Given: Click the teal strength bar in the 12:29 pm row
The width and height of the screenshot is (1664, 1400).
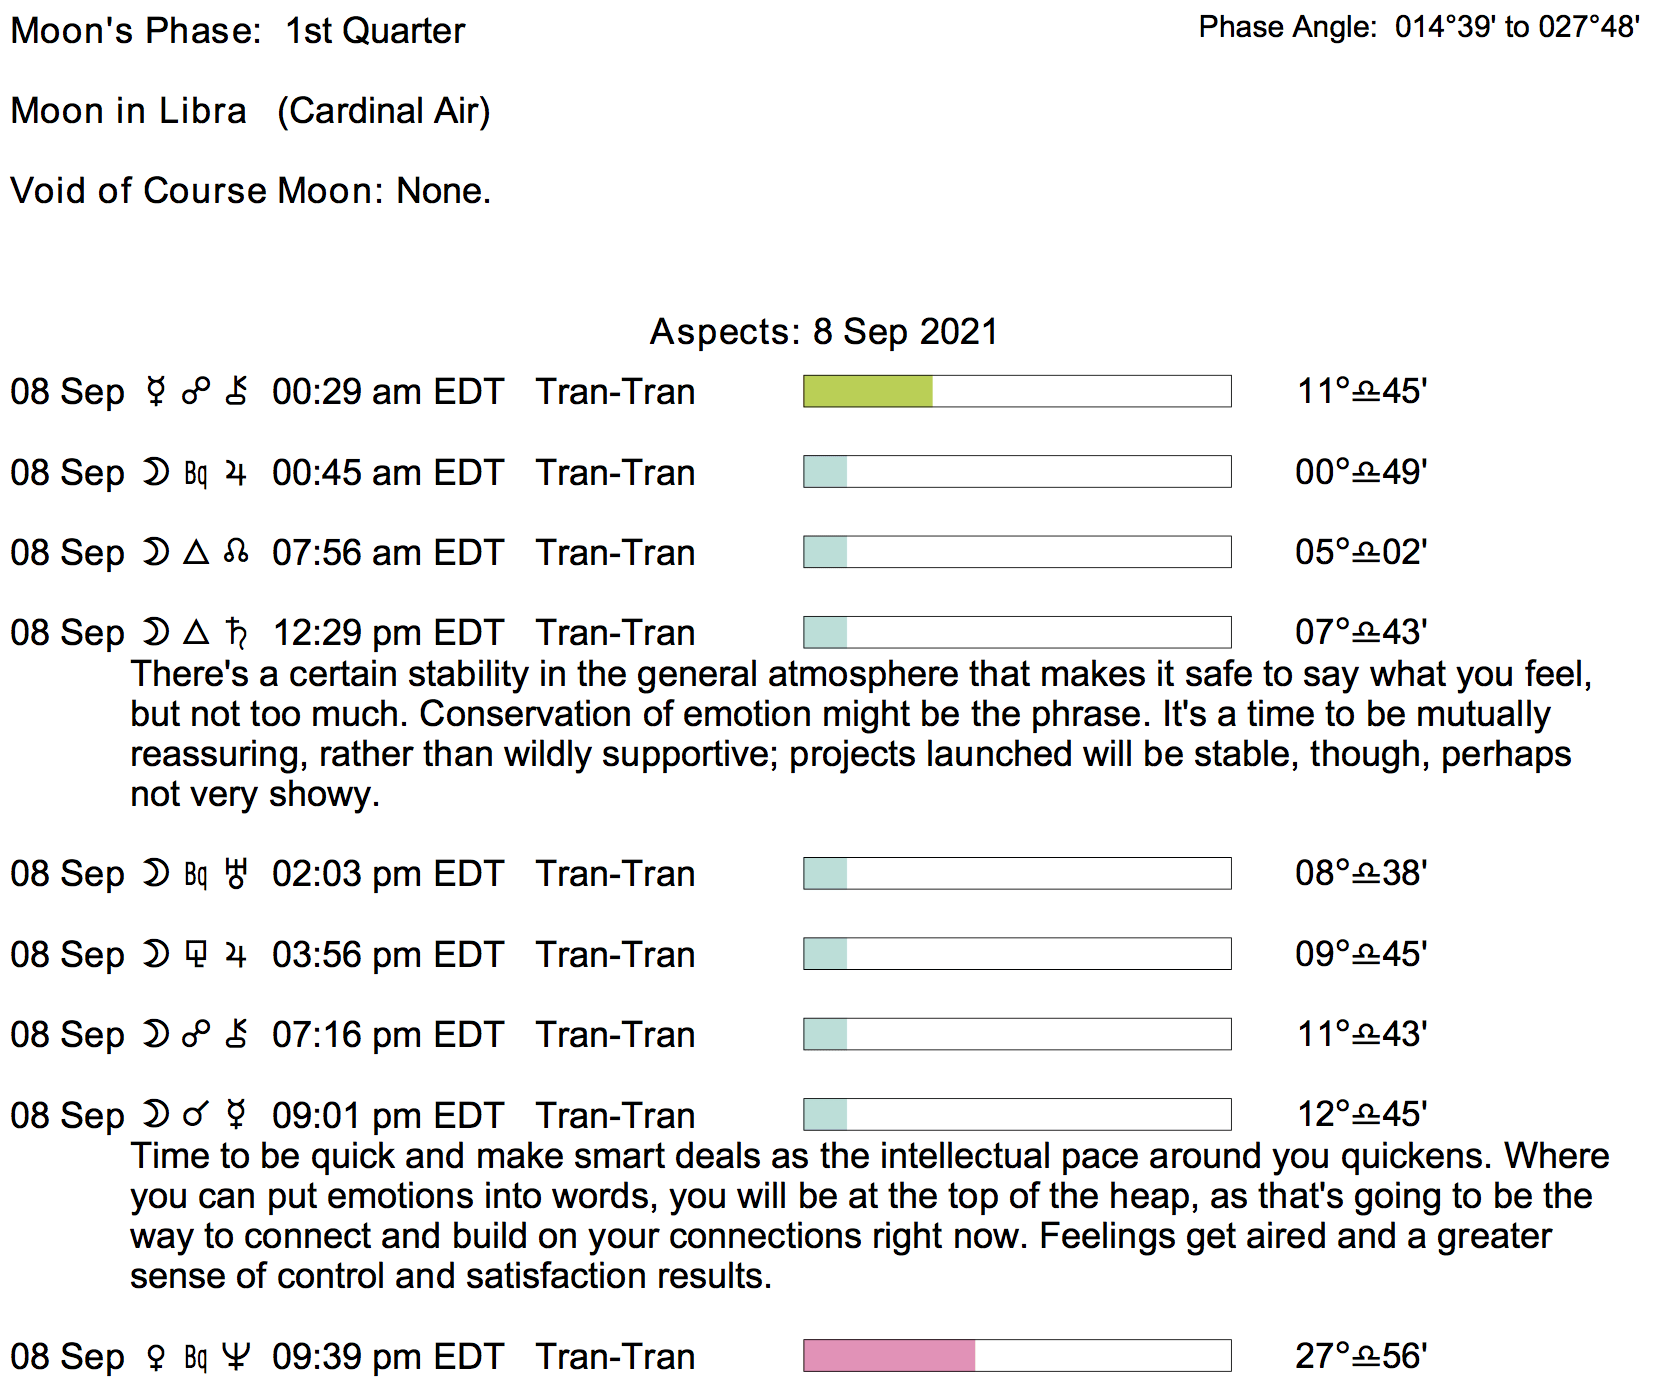Looking at the screenshot, I should (x=826, y=633).
